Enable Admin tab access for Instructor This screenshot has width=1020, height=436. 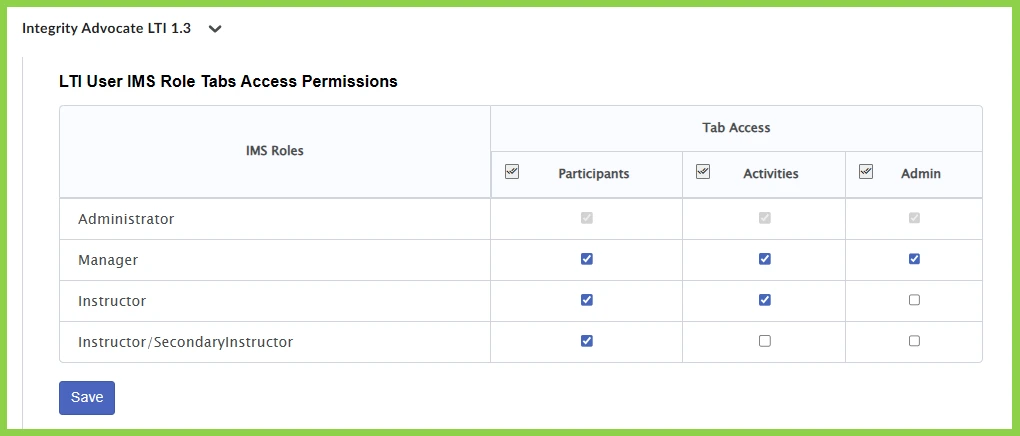[915, 300]
